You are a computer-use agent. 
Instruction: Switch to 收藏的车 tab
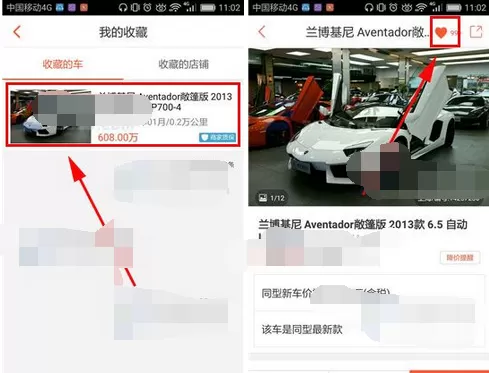click(63, 64)
